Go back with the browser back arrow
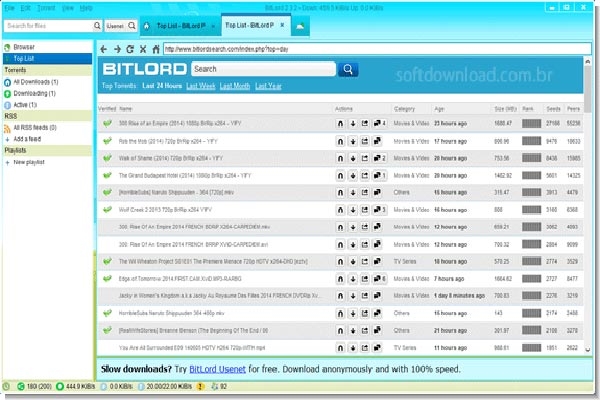 [104, 49]
